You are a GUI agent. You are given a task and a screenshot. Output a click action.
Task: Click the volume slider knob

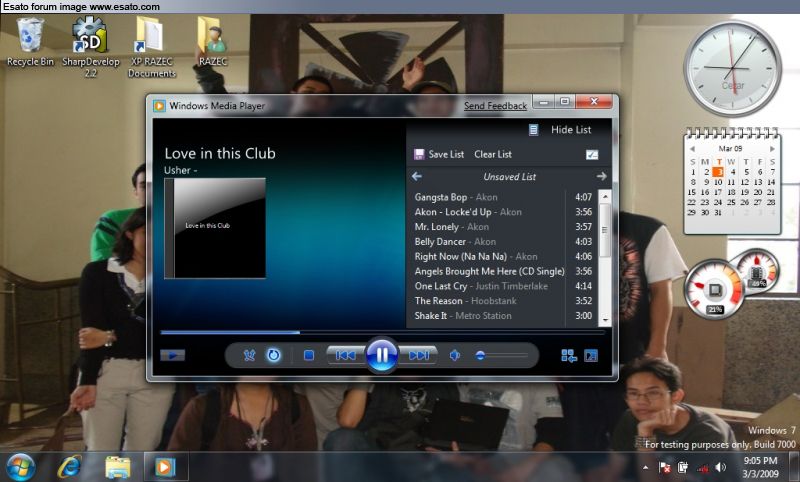tap(480, 356)
